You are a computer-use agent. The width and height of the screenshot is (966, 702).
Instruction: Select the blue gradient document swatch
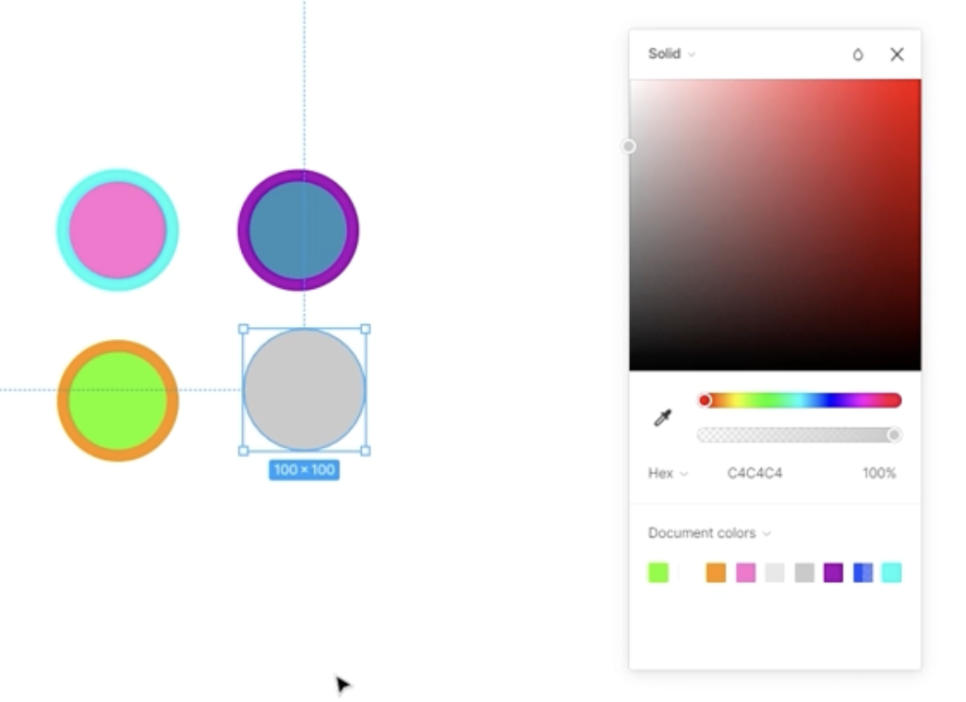click(862, 573)
